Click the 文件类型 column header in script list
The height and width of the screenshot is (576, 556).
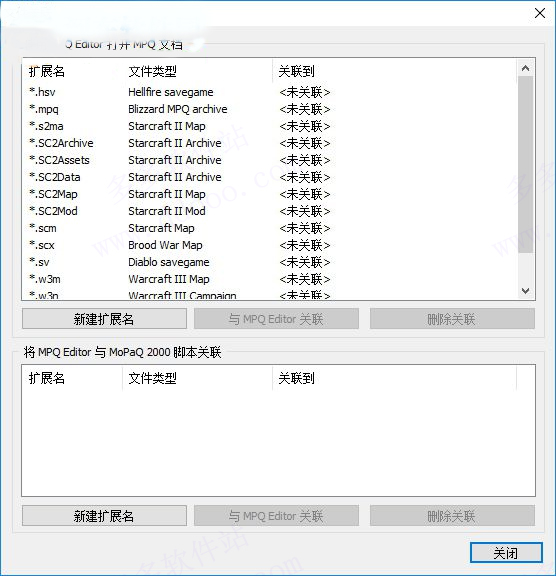coord(198,378)
